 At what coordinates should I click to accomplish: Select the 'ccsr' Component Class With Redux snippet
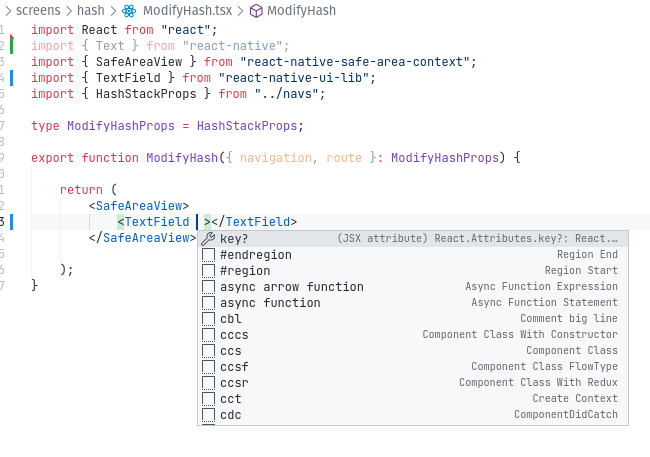point(413,383)
